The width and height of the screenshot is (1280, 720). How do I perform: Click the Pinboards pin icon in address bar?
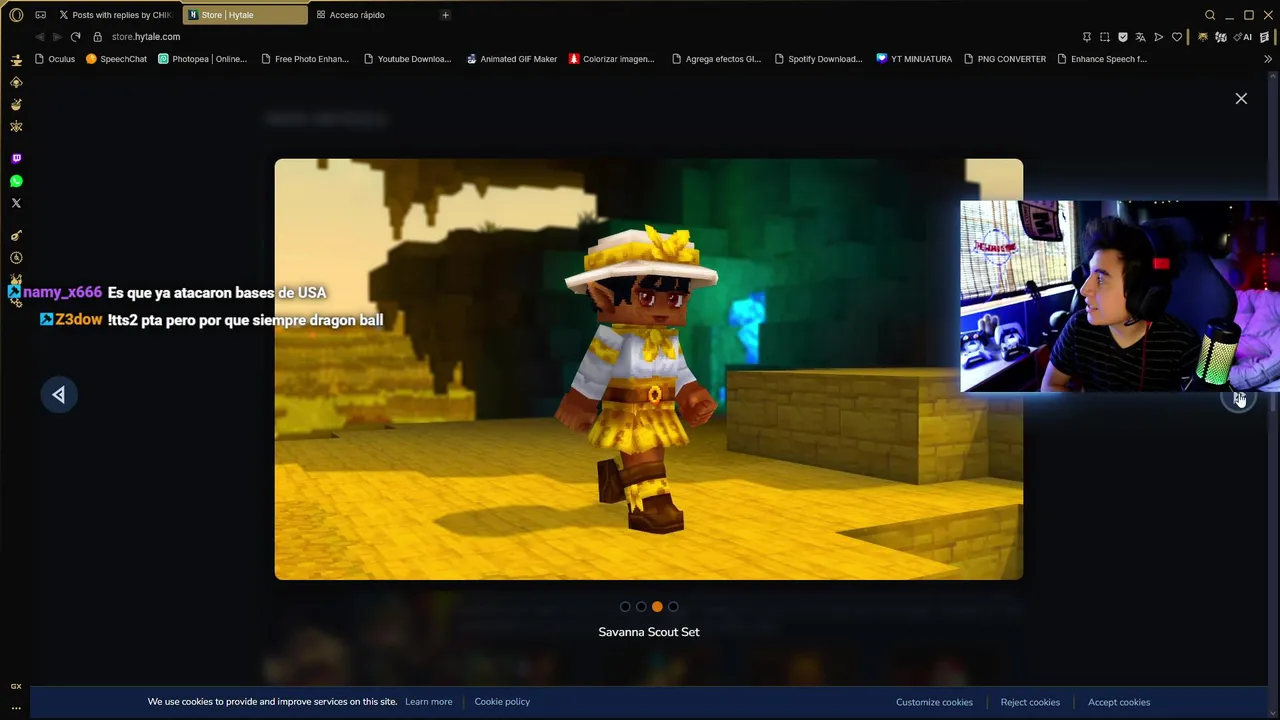pos(1087,37)
